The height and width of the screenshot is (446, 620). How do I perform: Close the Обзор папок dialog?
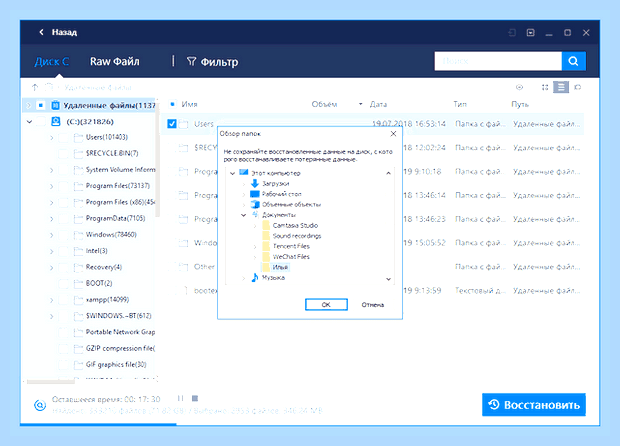[393, 134]
